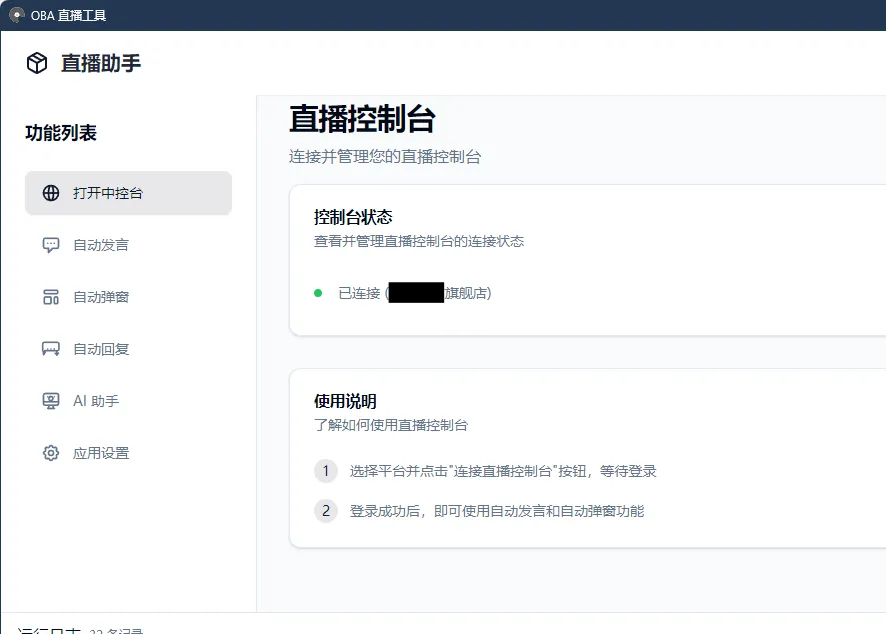The height and width of the screenshot is (634, 886).
Task: Click the message icon next to 自动回复
Action: pyautogui.click(x=50, y=348)
